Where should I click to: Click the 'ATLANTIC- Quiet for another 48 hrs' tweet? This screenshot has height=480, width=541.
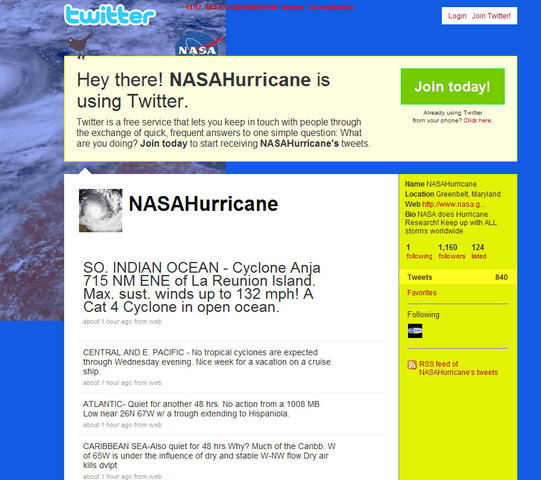[201, 409]
